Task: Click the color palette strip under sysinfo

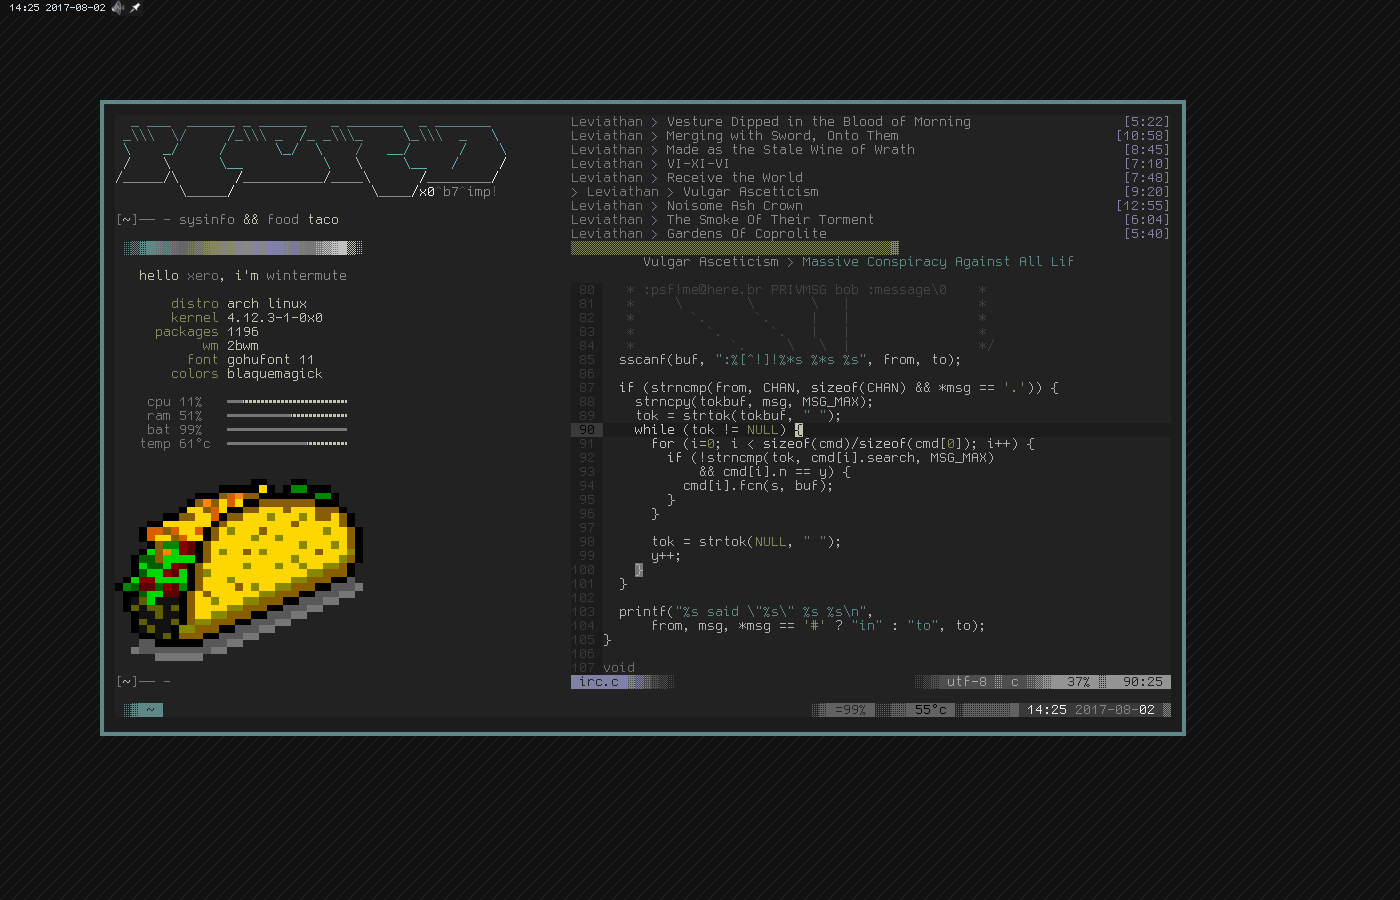Action: (x=242, y=248)
